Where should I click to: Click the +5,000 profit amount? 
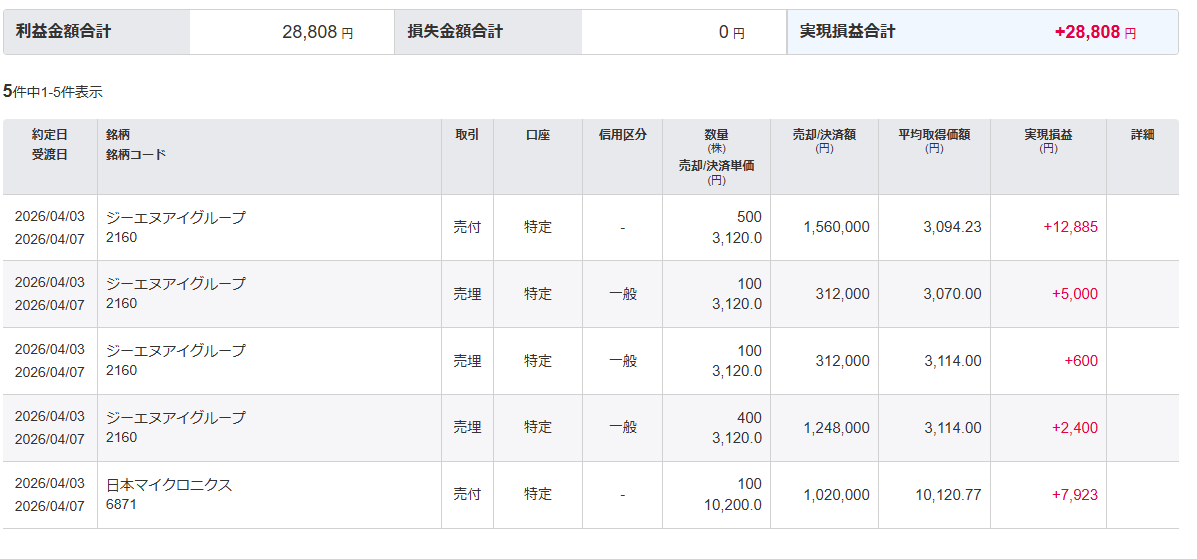tap(1074, 294)
